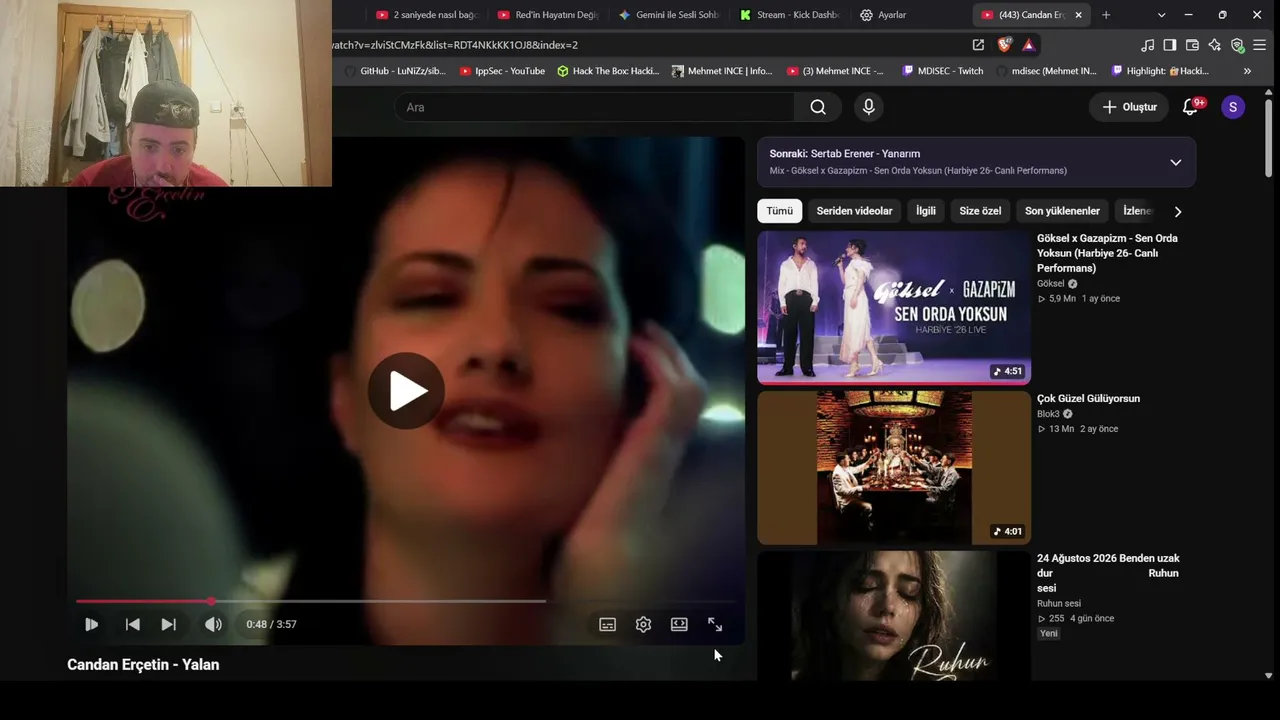Enter fullscreen mode on the video
Image resolution: width=1280 pixels, height=720 pixels.
[x=715, y=624]
